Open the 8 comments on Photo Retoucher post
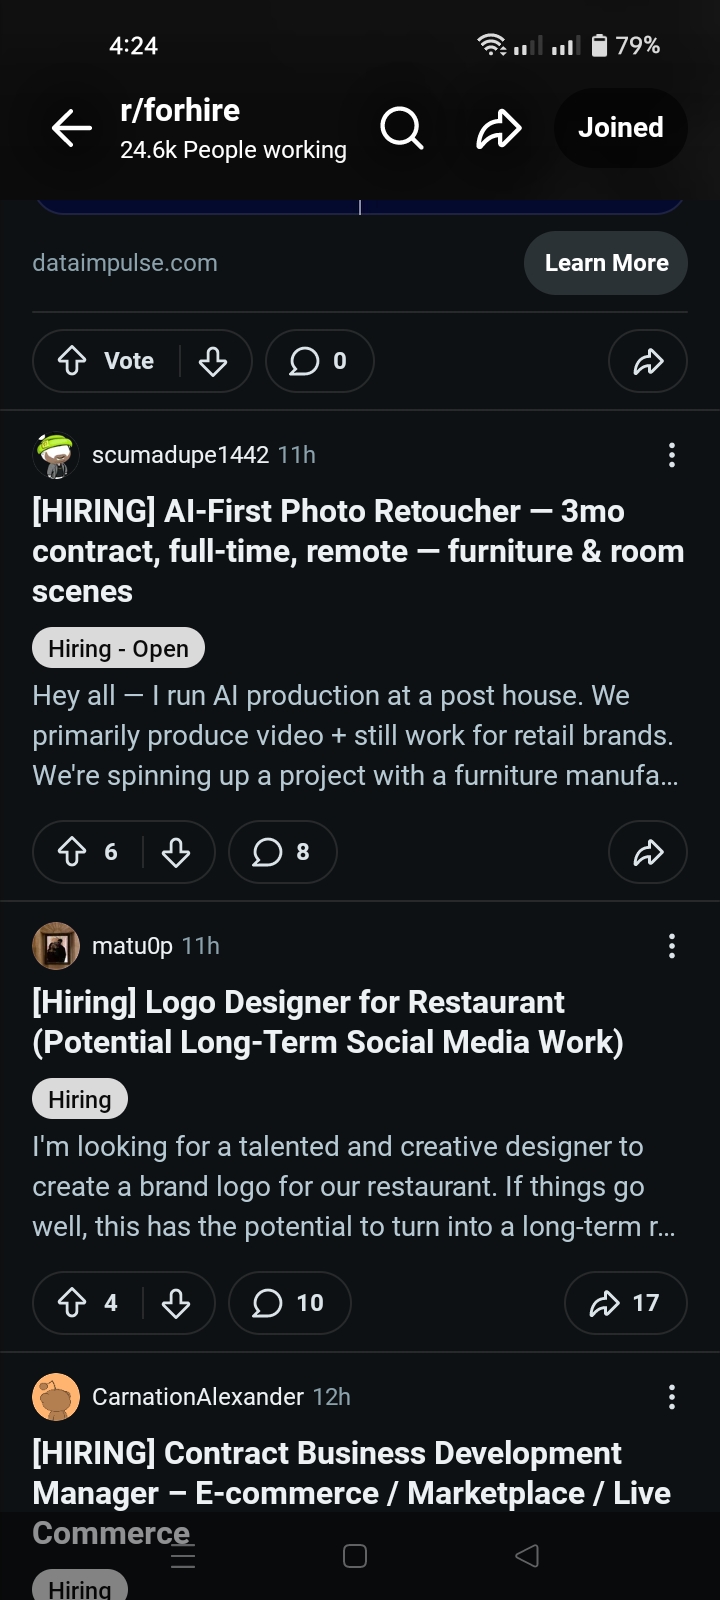This screenshot has width=720, height=1600. [x=282, y=852]
